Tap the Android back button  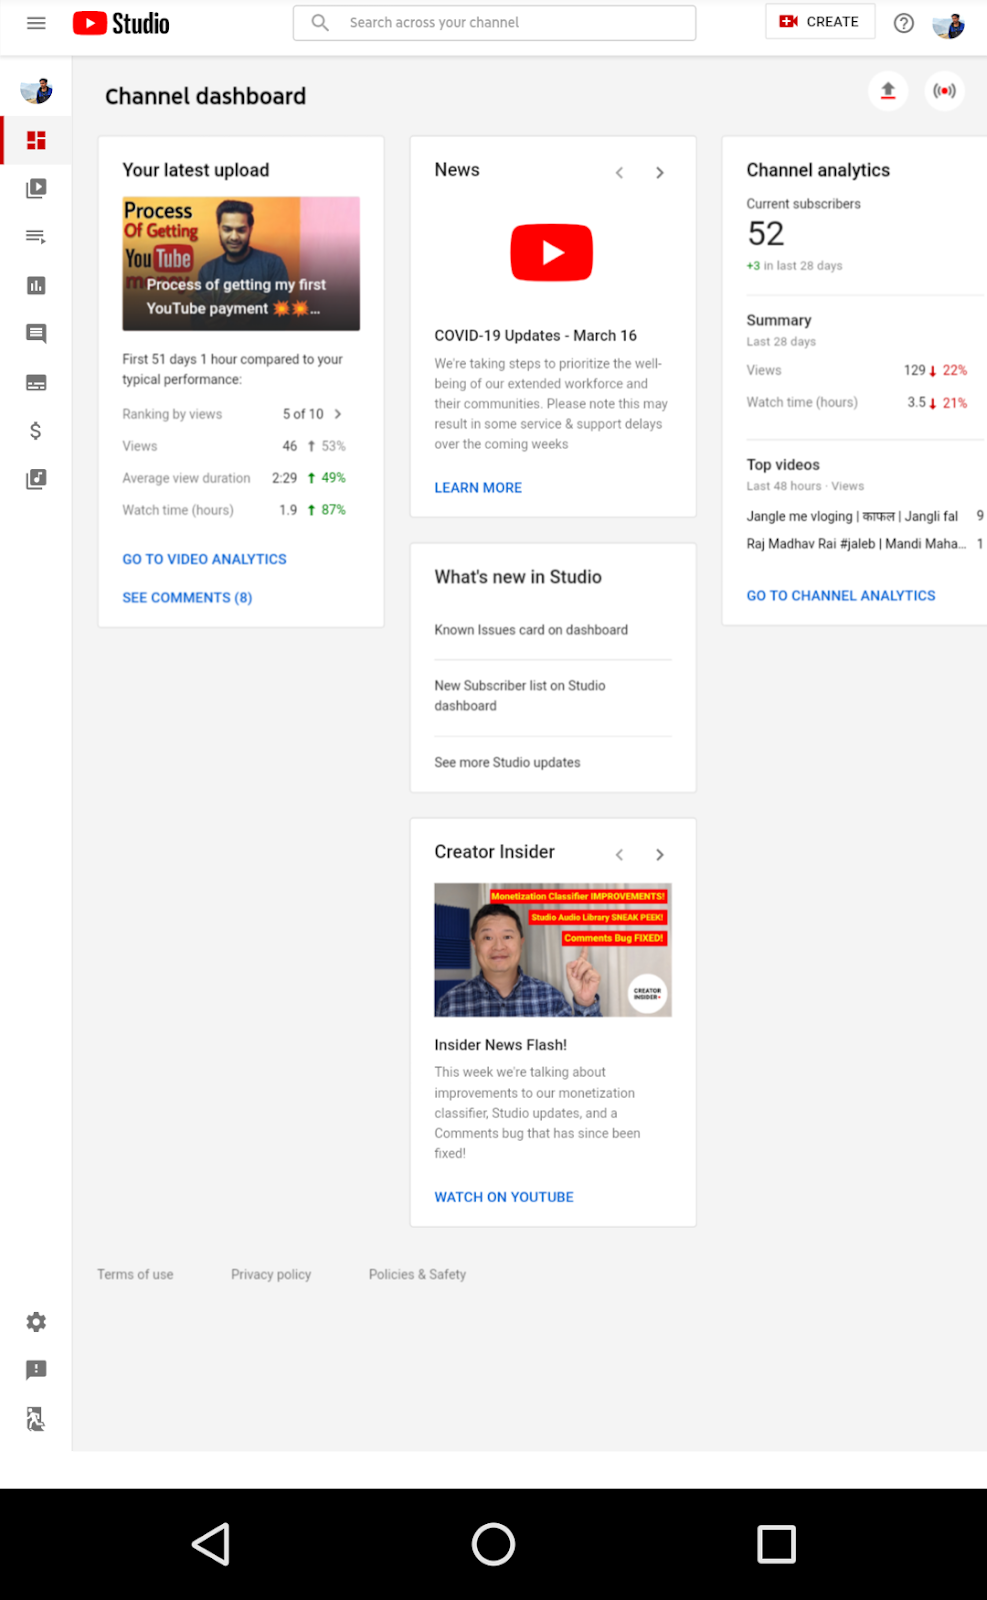pyautogui.click(x=211, y=1544)
